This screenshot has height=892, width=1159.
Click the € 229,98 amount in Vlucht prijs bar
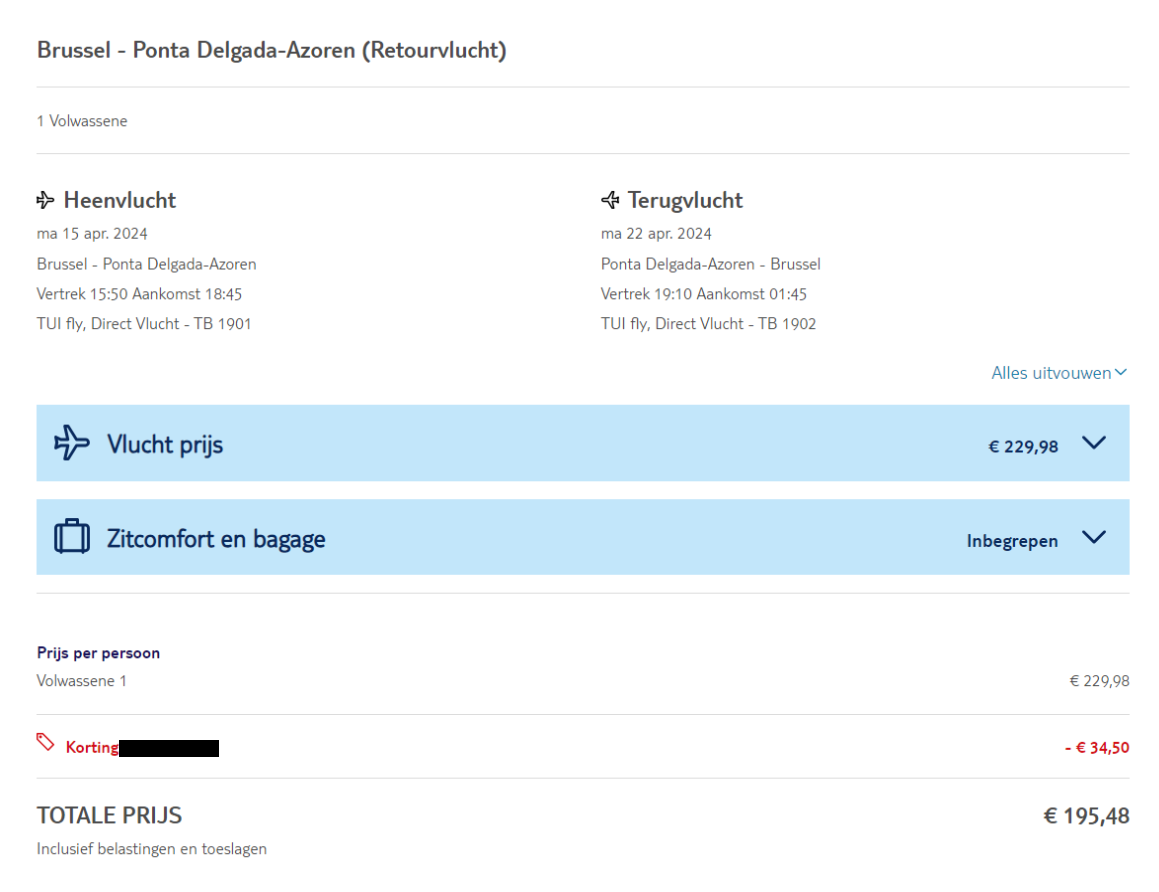[1023, 447]
